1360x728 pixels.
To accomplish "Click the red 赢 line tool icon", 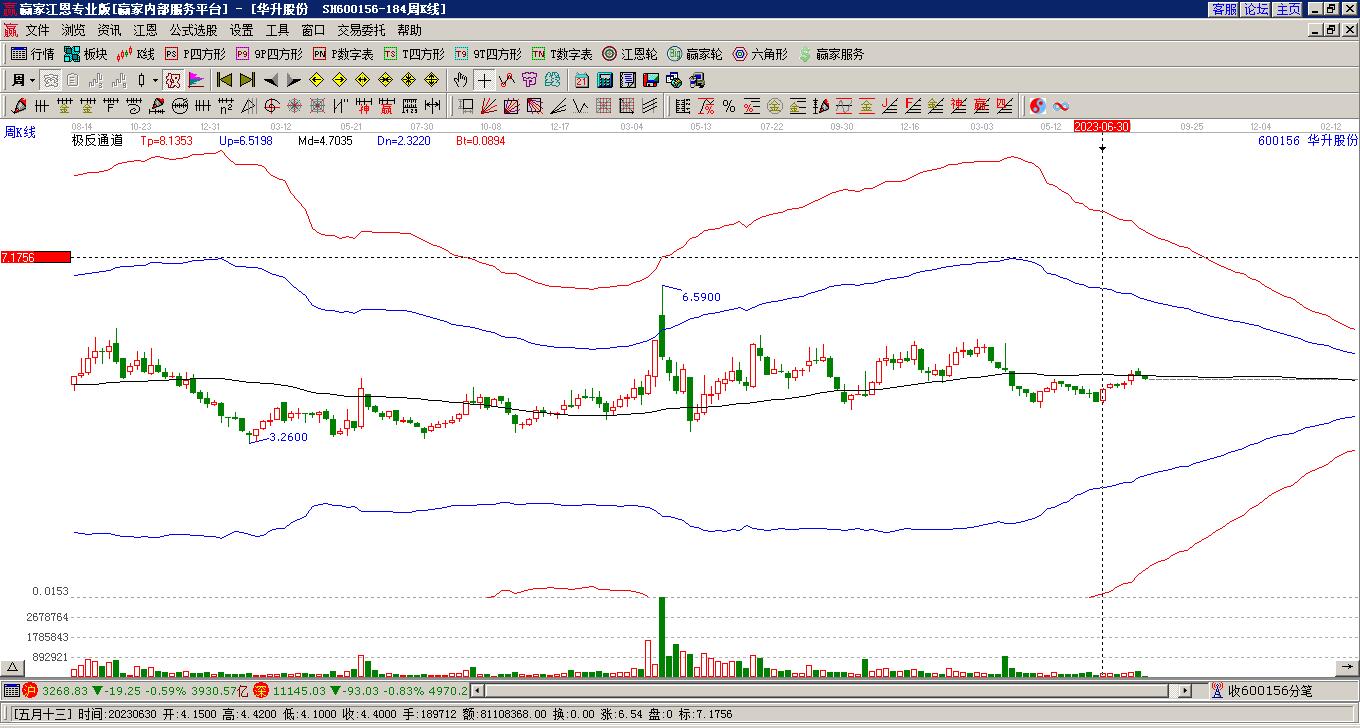I will tap(982, 106).
